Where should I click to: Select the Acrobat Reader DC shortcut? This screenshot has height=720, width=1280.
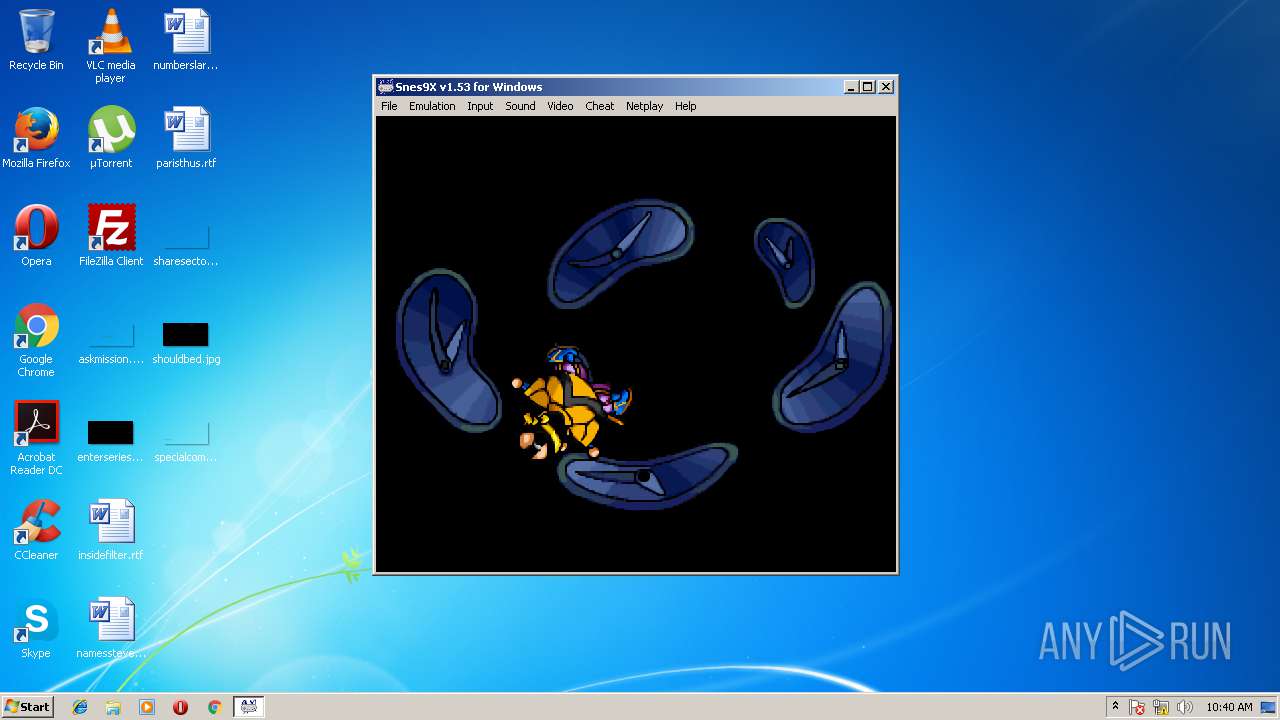click(36, 438)
